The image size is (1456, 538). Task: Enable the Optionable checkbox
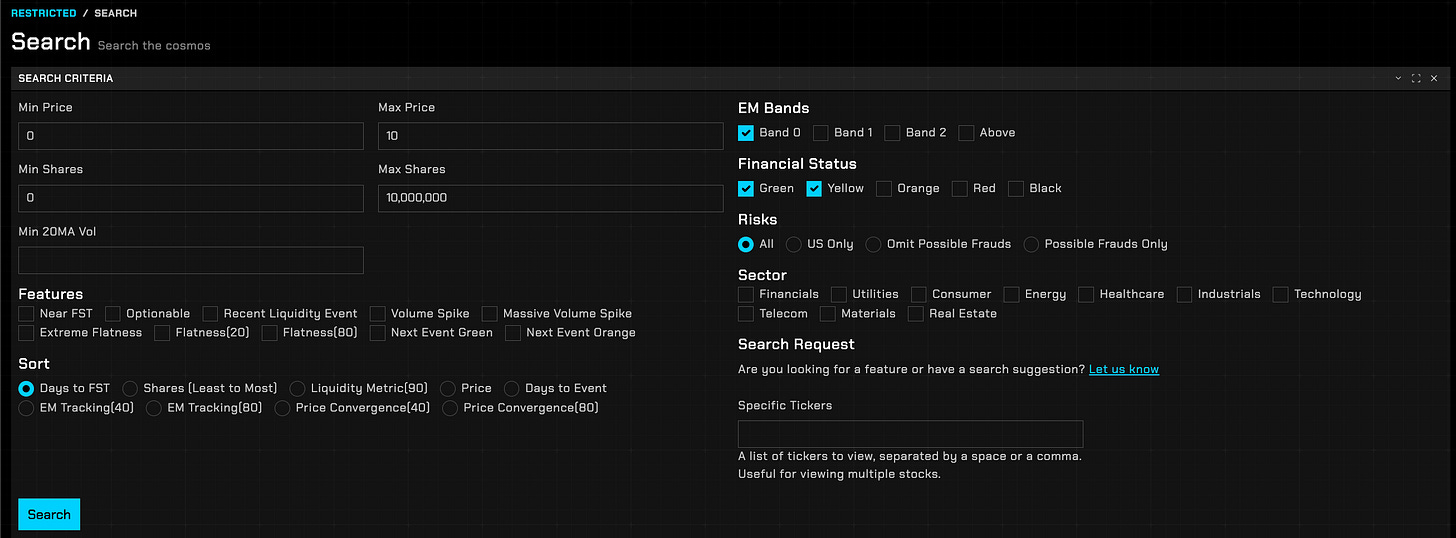point(113,314)
